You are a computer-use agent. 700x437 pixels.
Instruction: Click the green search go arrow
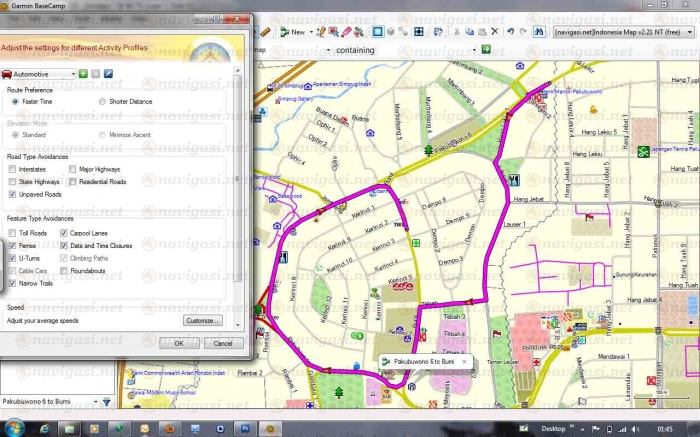click(x=484, y=49)
